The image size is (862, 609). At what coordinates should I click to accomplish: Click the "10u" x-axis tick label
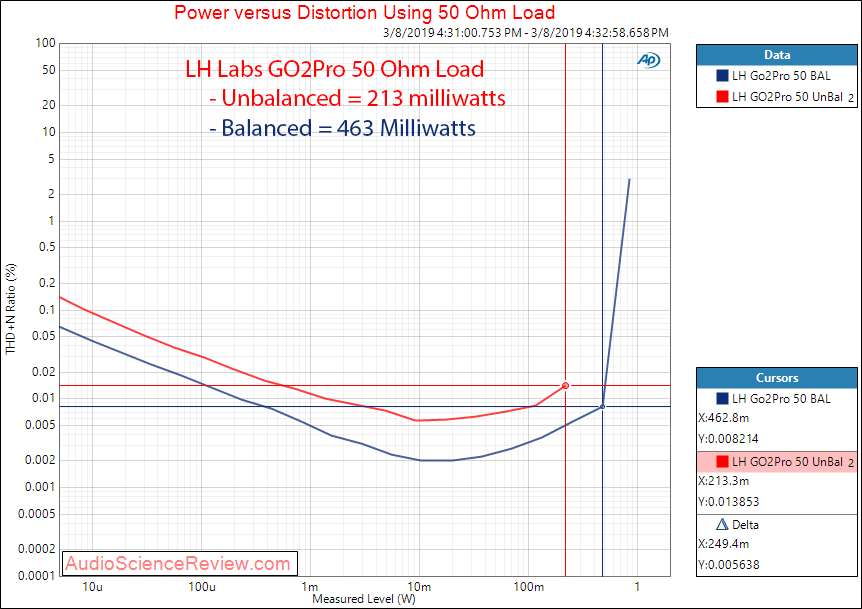tap(92, 586)
